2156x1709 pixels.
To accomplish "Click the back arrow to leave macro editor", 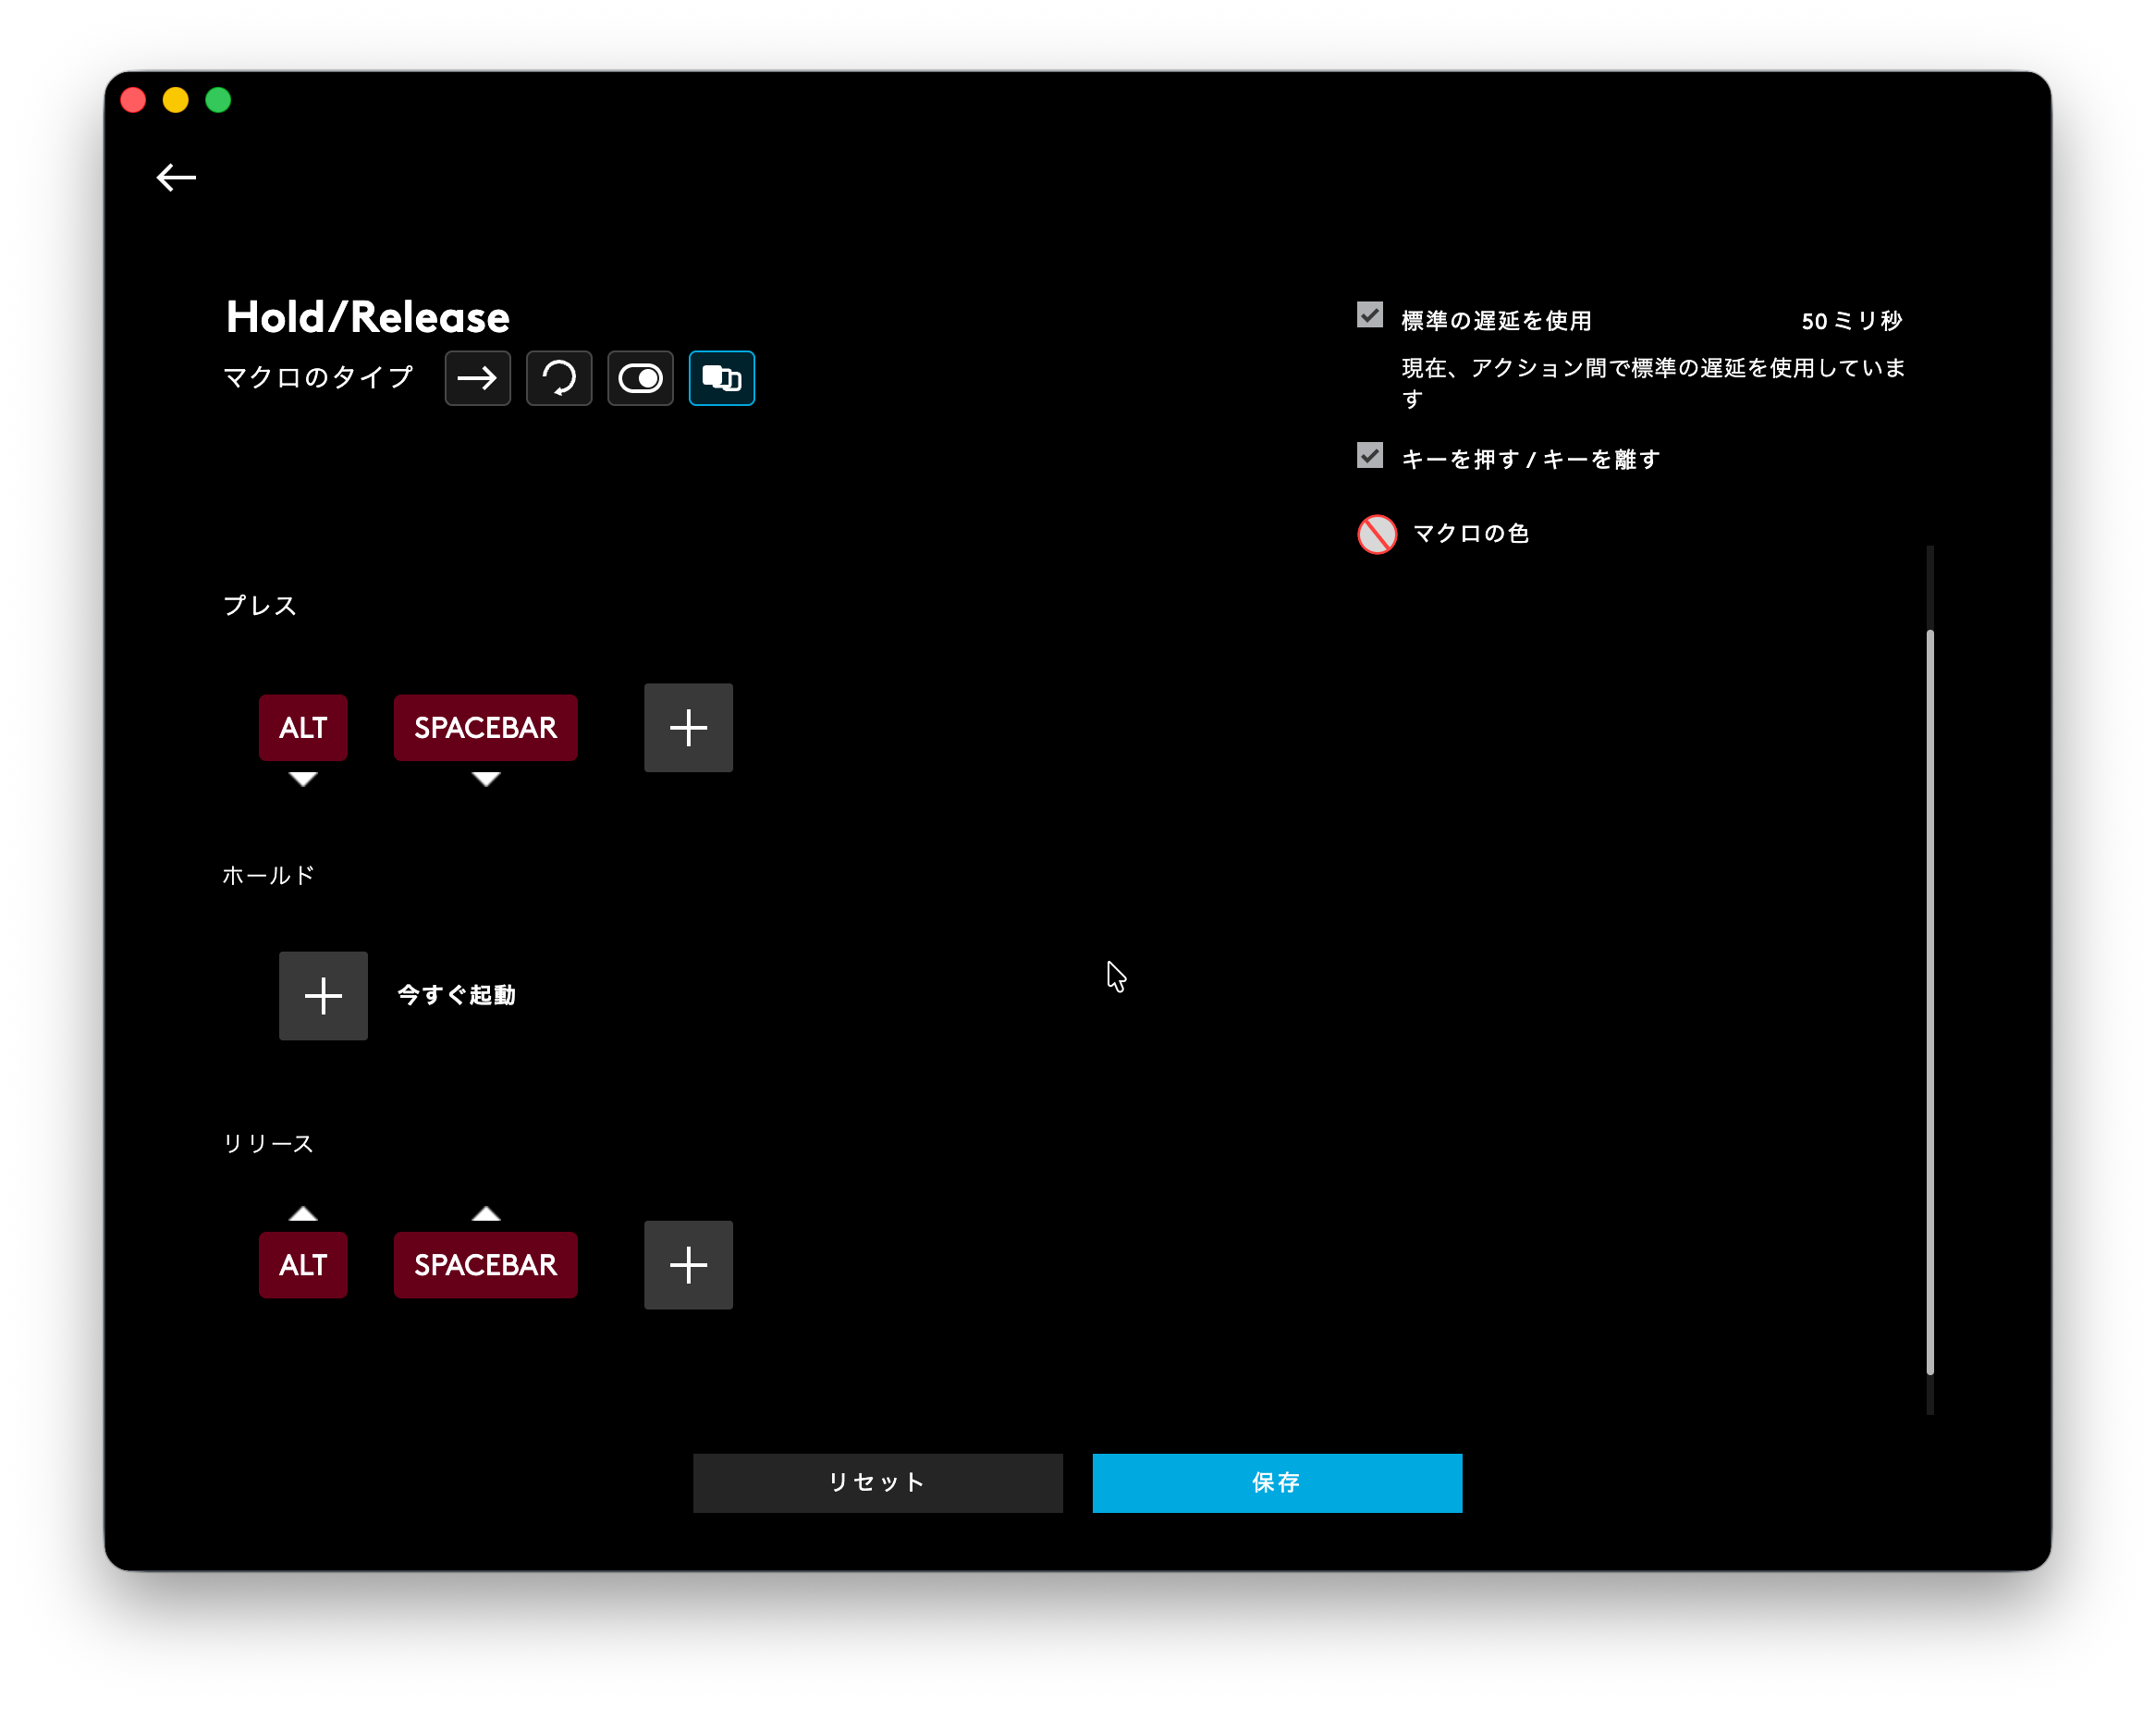I will [x=175, y=177].
